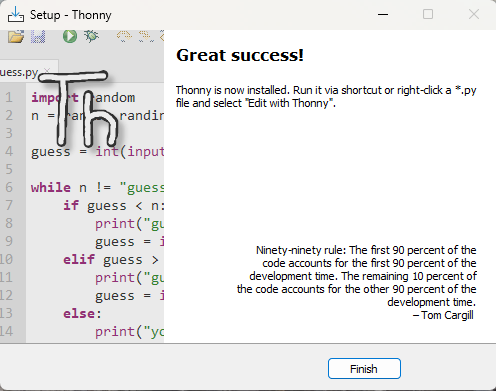Minimize the Setup - Thonny window
Screen dimensions: 496x391
click(383, 15)
